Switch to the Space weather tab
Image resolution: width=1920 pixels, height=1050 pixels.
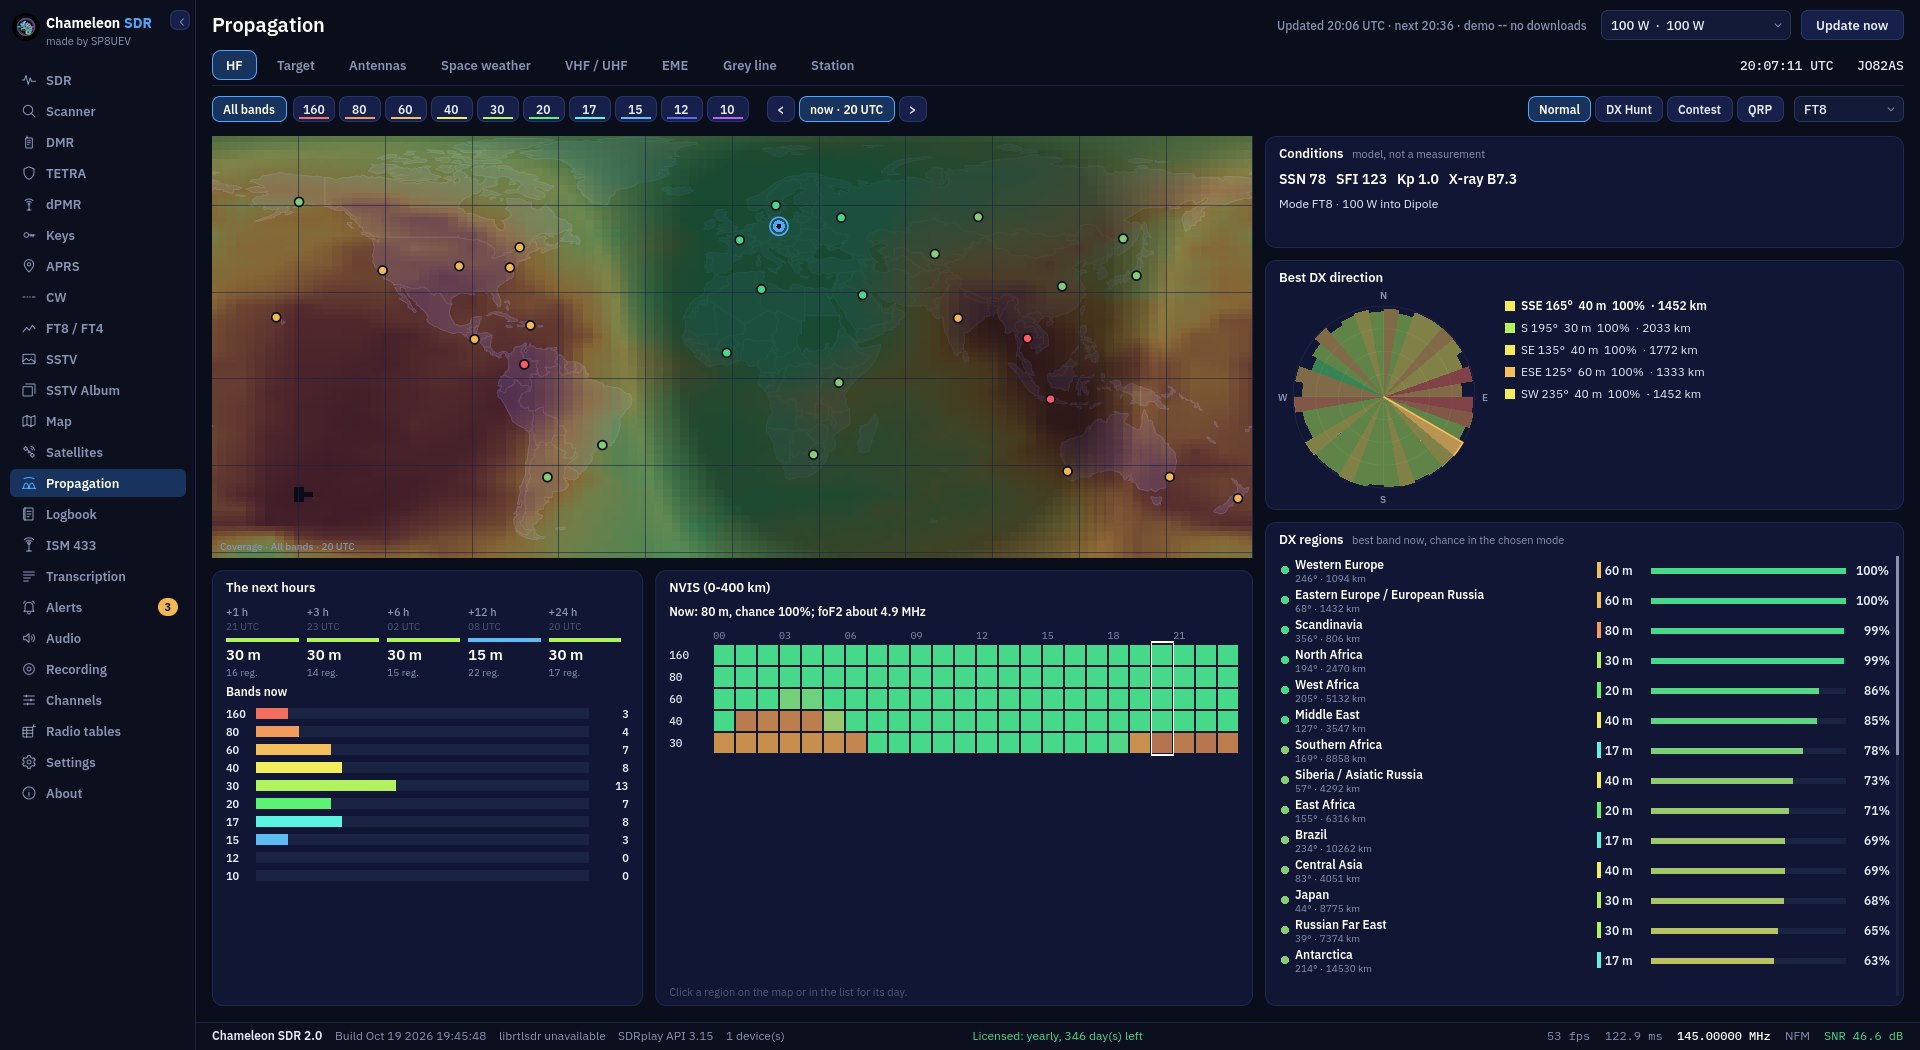coord(486,65)
